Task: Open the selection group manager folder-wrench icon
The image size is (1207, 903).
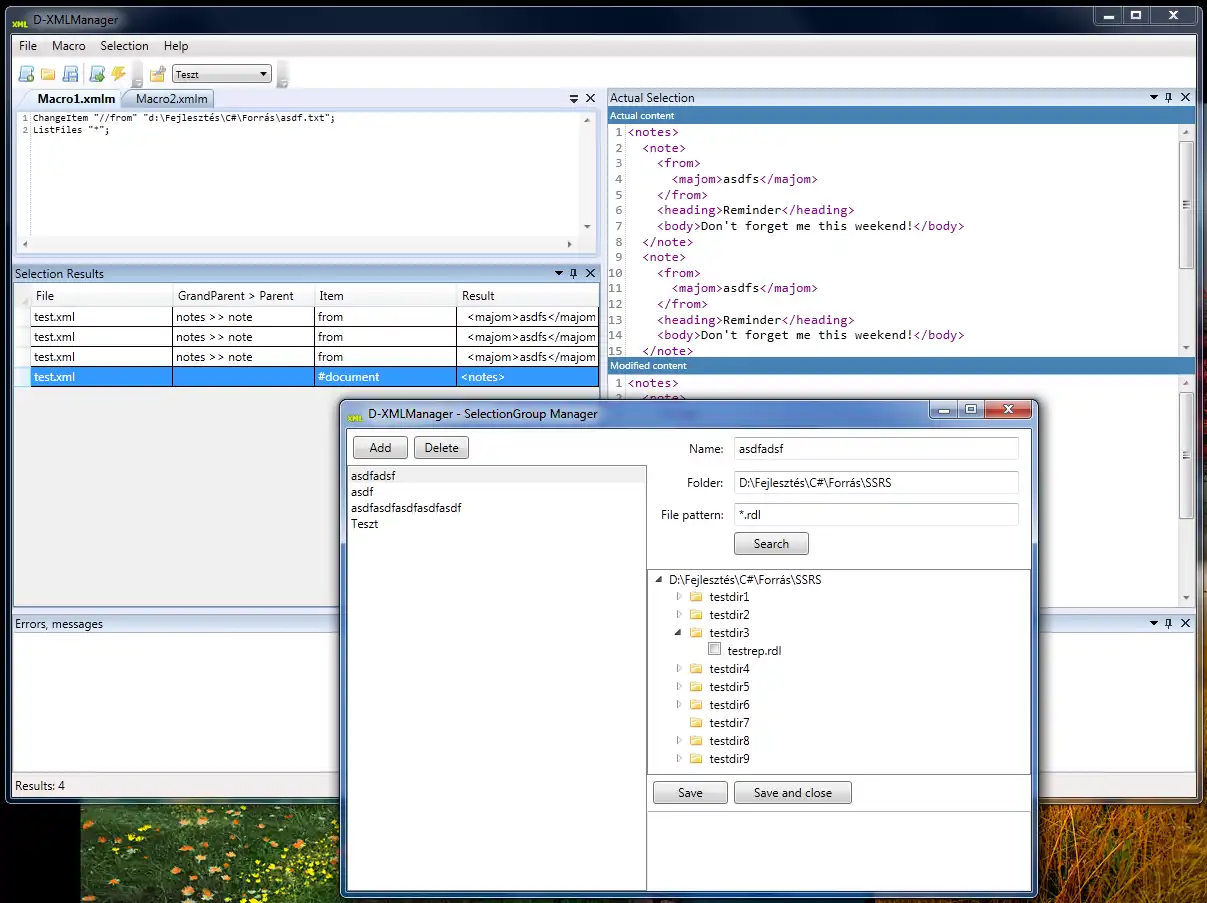Action: [157, 74]
